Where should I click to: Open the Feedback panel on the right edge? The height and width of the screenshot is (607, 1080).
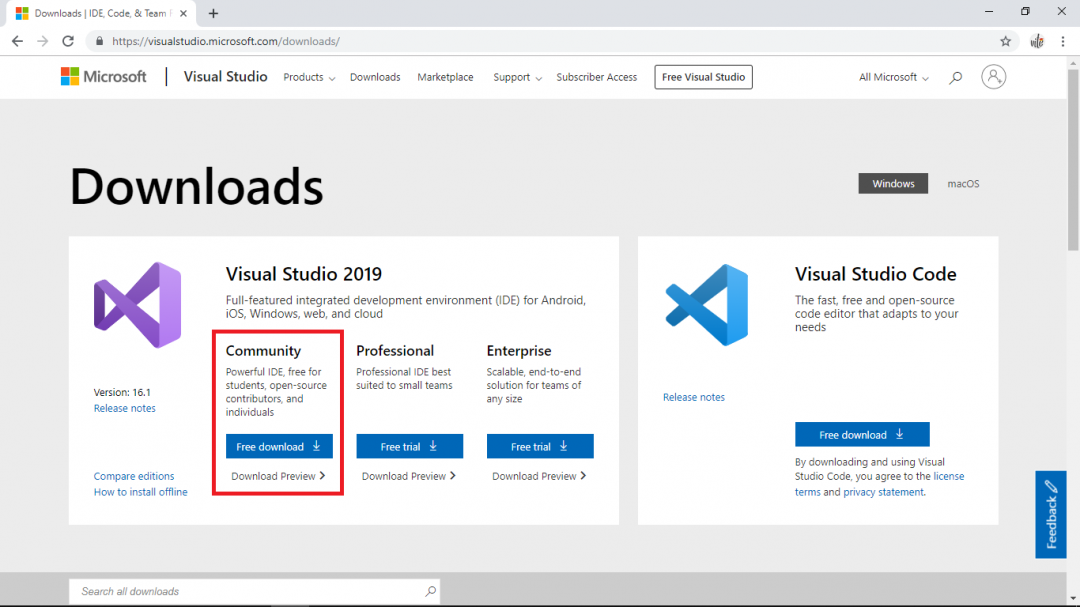1050,514
